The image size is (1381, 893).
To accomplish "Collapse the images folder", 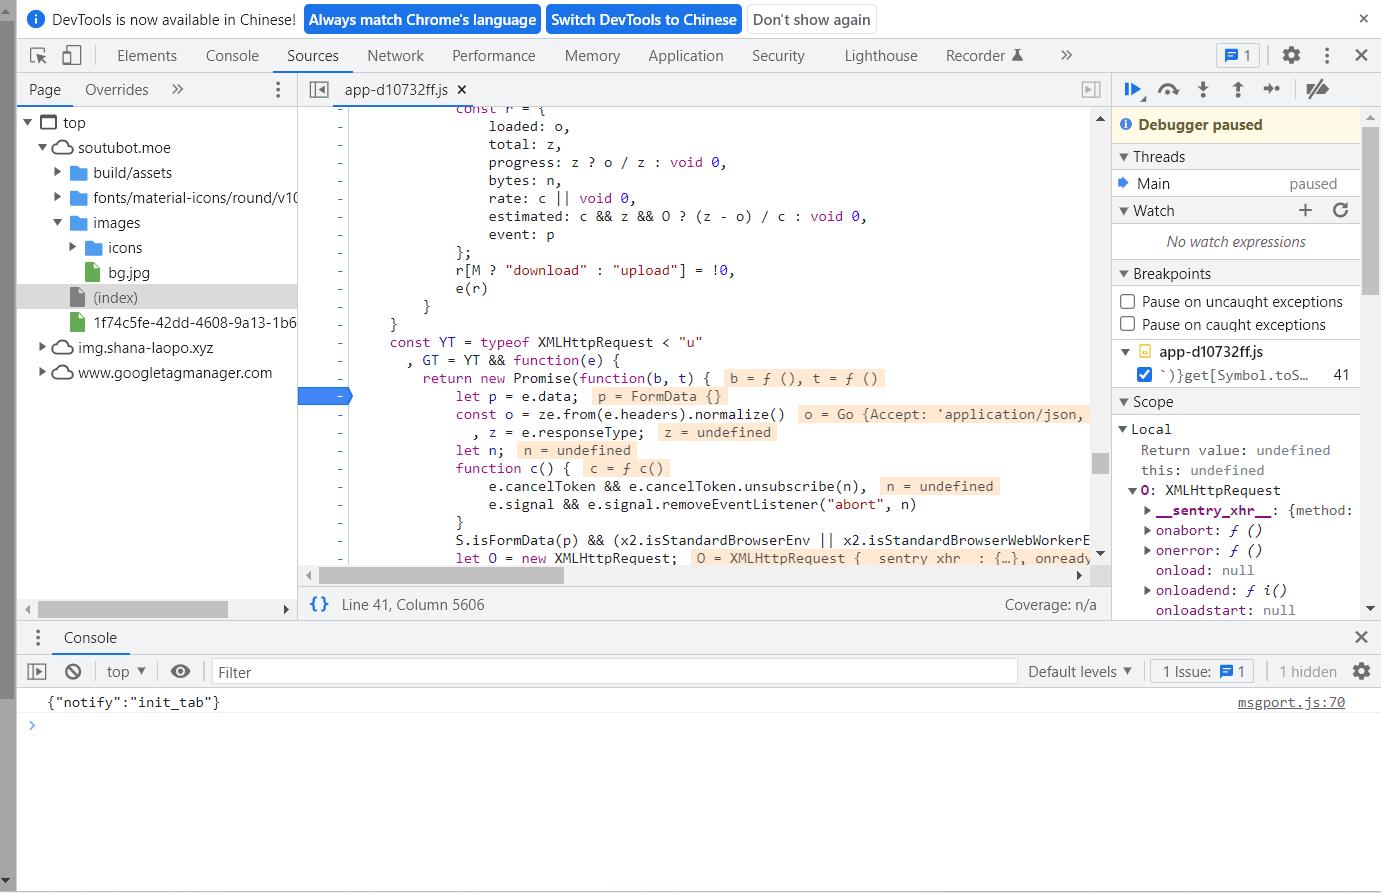I will pyautogui.click(x=58, y=222).
